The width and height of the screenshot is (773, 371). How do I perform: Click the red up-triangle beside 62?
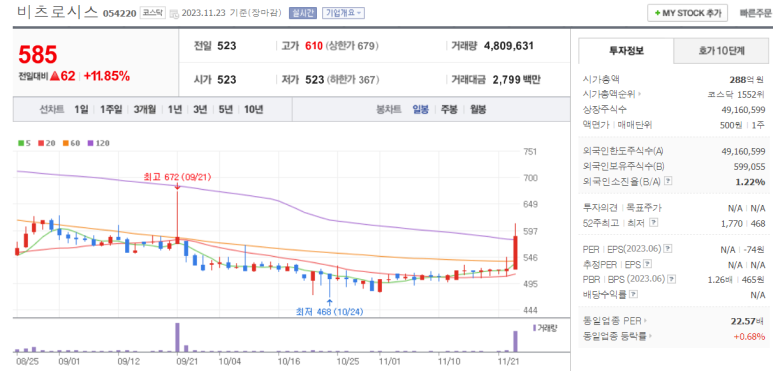(54, 76)
